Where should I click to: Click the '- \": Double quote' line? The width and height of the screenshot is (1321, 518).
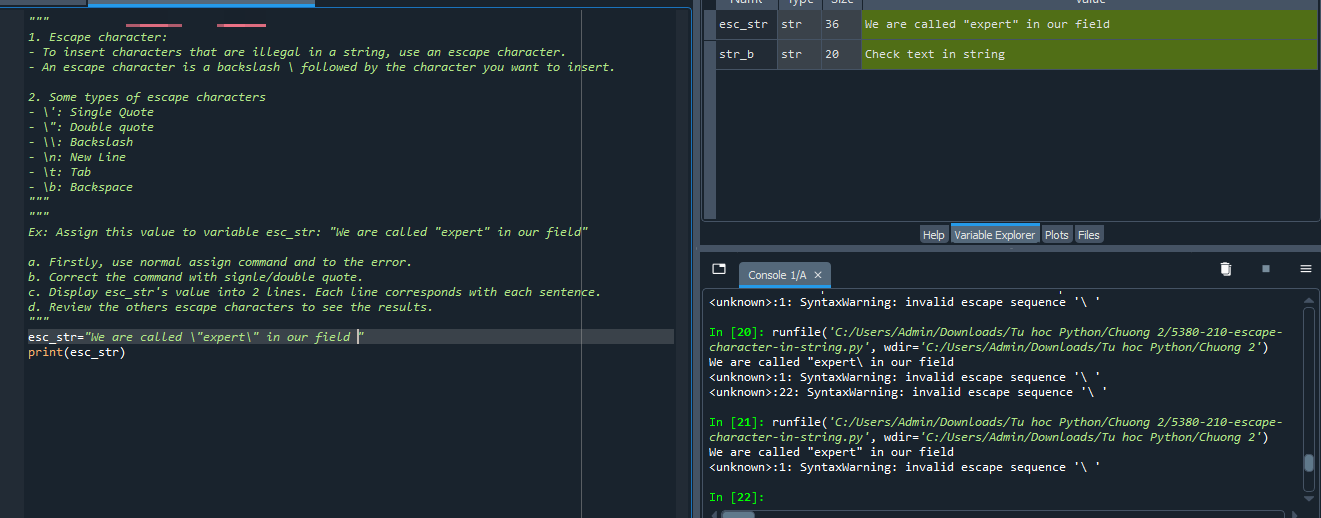[x=91, y=127]
